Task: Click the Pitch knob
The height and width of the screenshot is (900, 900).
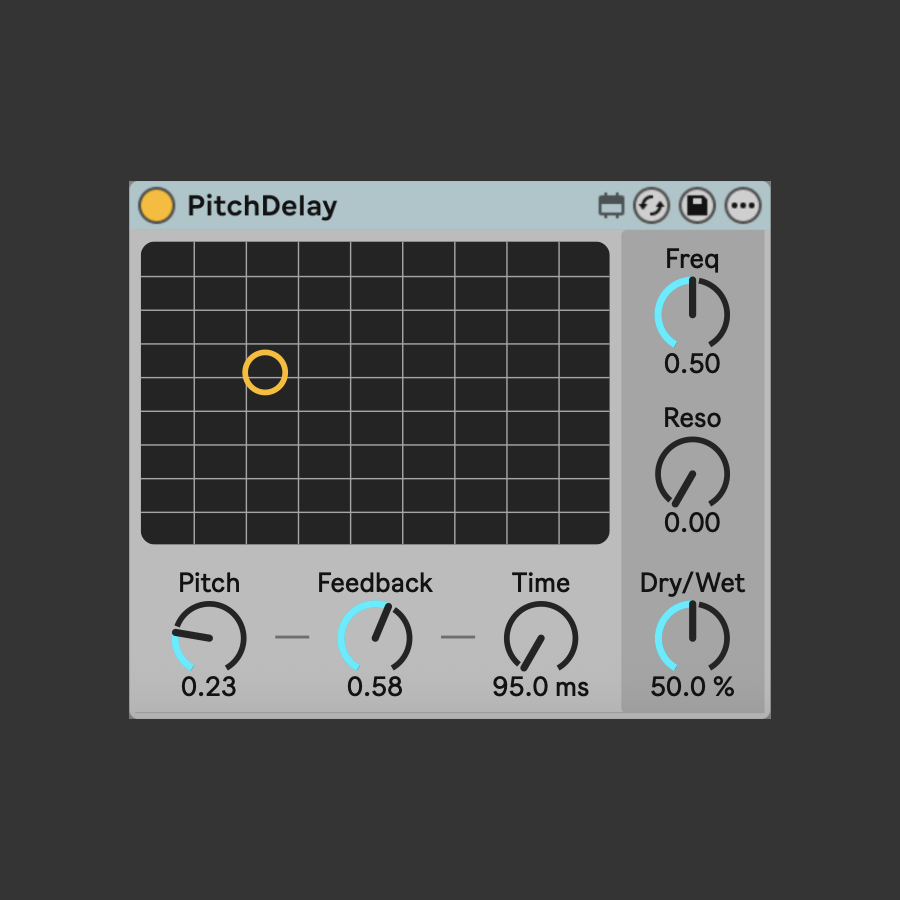Action: (x=209, y=637)
